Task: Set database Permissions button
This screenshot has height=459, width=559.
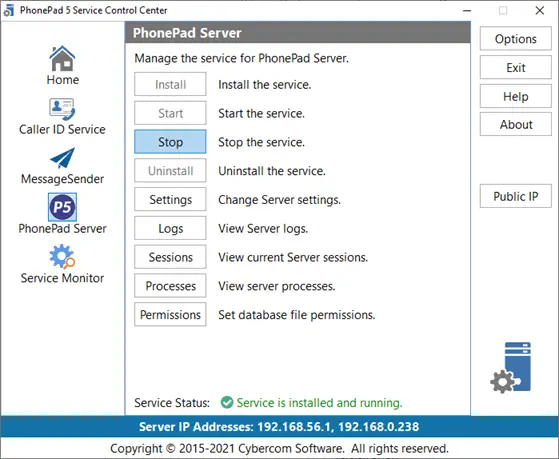Action: [170, 315]
